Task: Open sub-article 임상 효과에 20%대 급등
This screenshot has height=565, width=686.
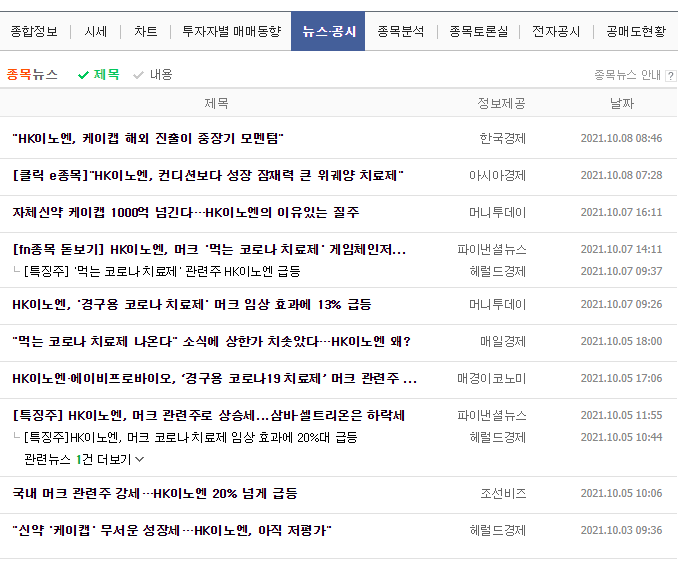Action: 191,437
